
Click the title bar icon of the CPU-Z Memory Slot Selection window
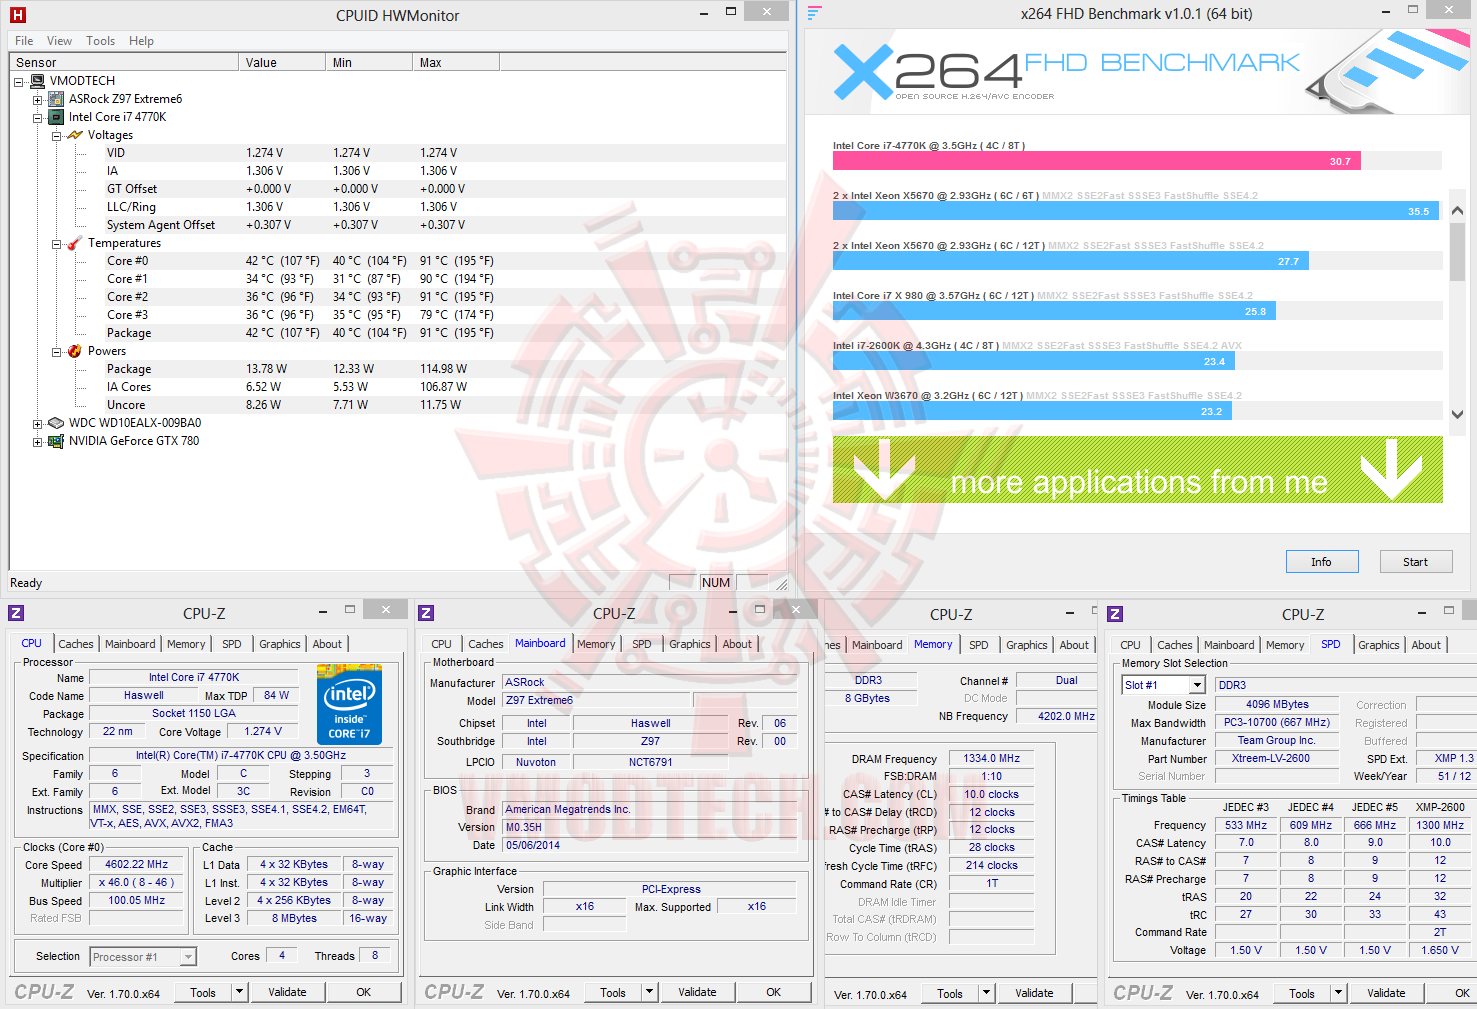click(x=1115, y=614)
